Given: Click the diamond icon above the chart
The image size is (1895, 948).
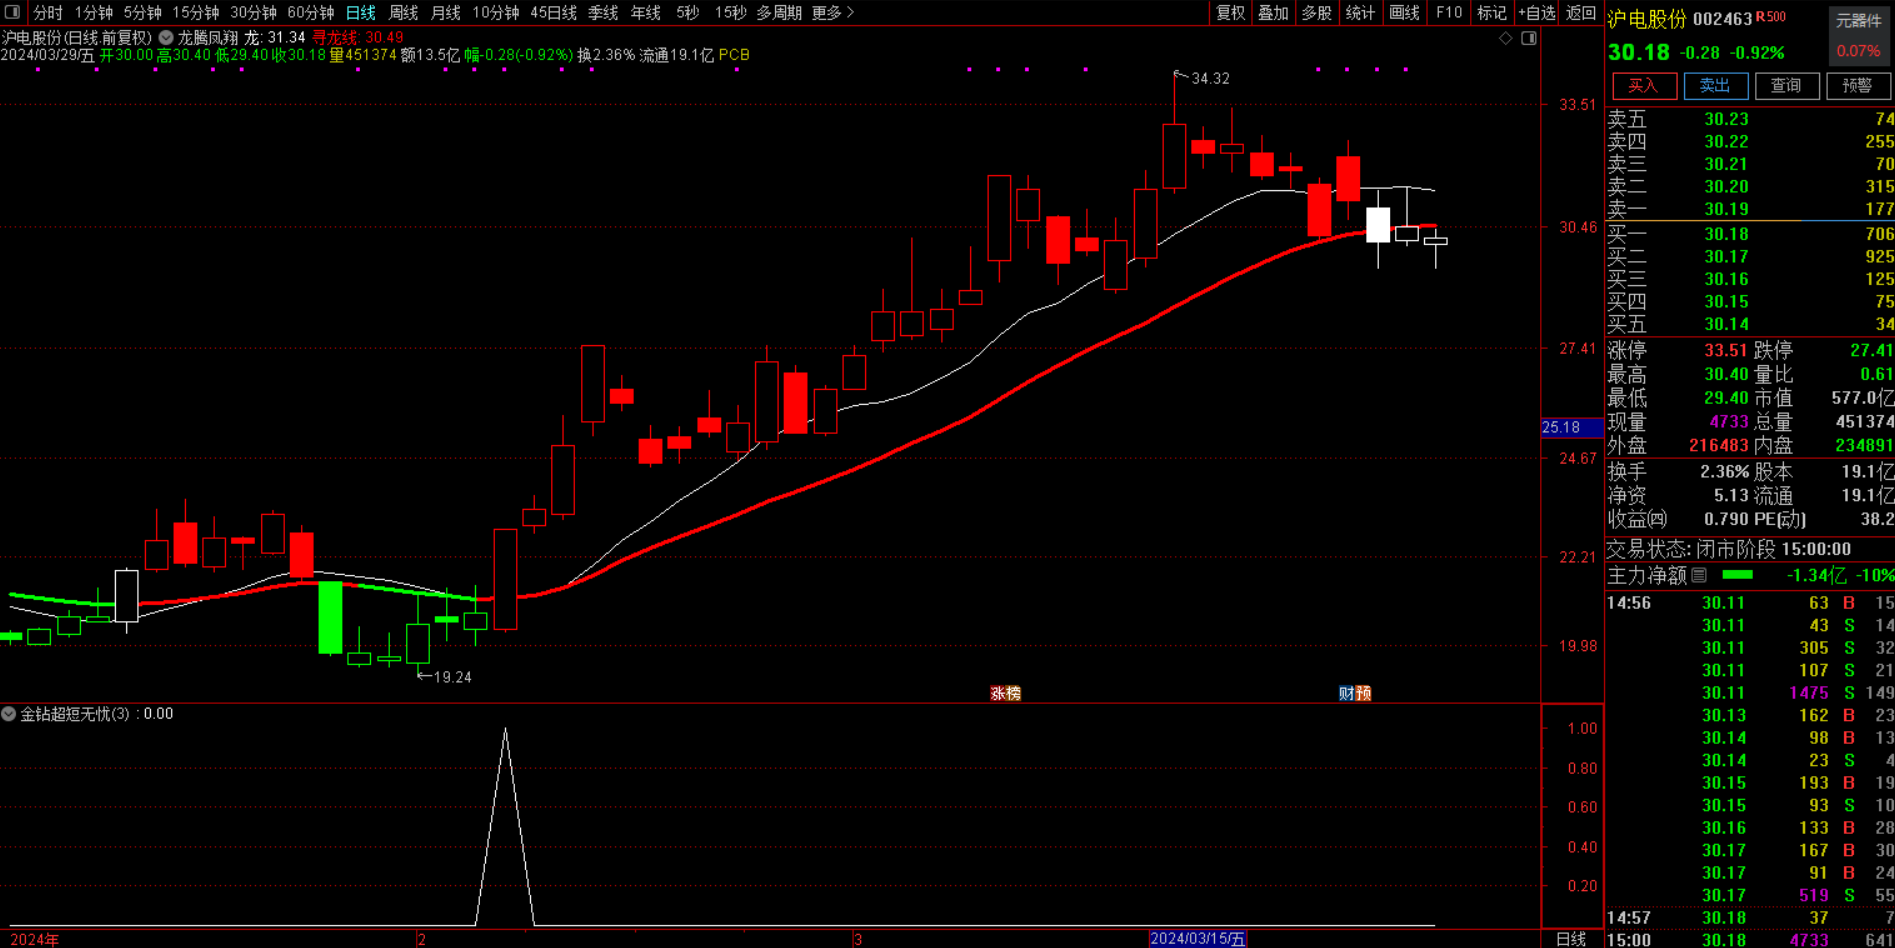Looking at the screenshot, I should tap(1506, 38).
